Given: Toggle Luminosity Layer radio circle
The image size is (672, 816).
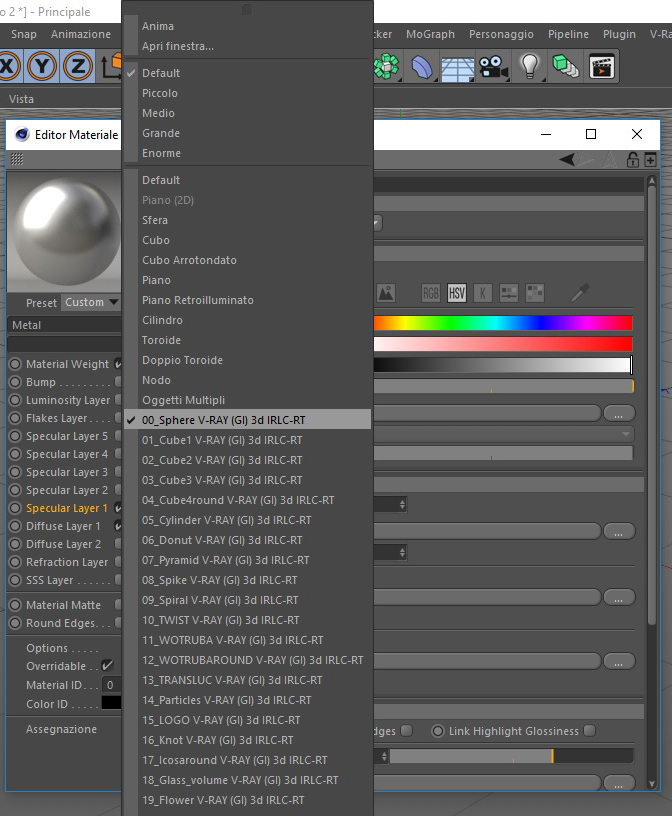Looking at the screenshot, I should pyautogui.click(x=16, y=400).
